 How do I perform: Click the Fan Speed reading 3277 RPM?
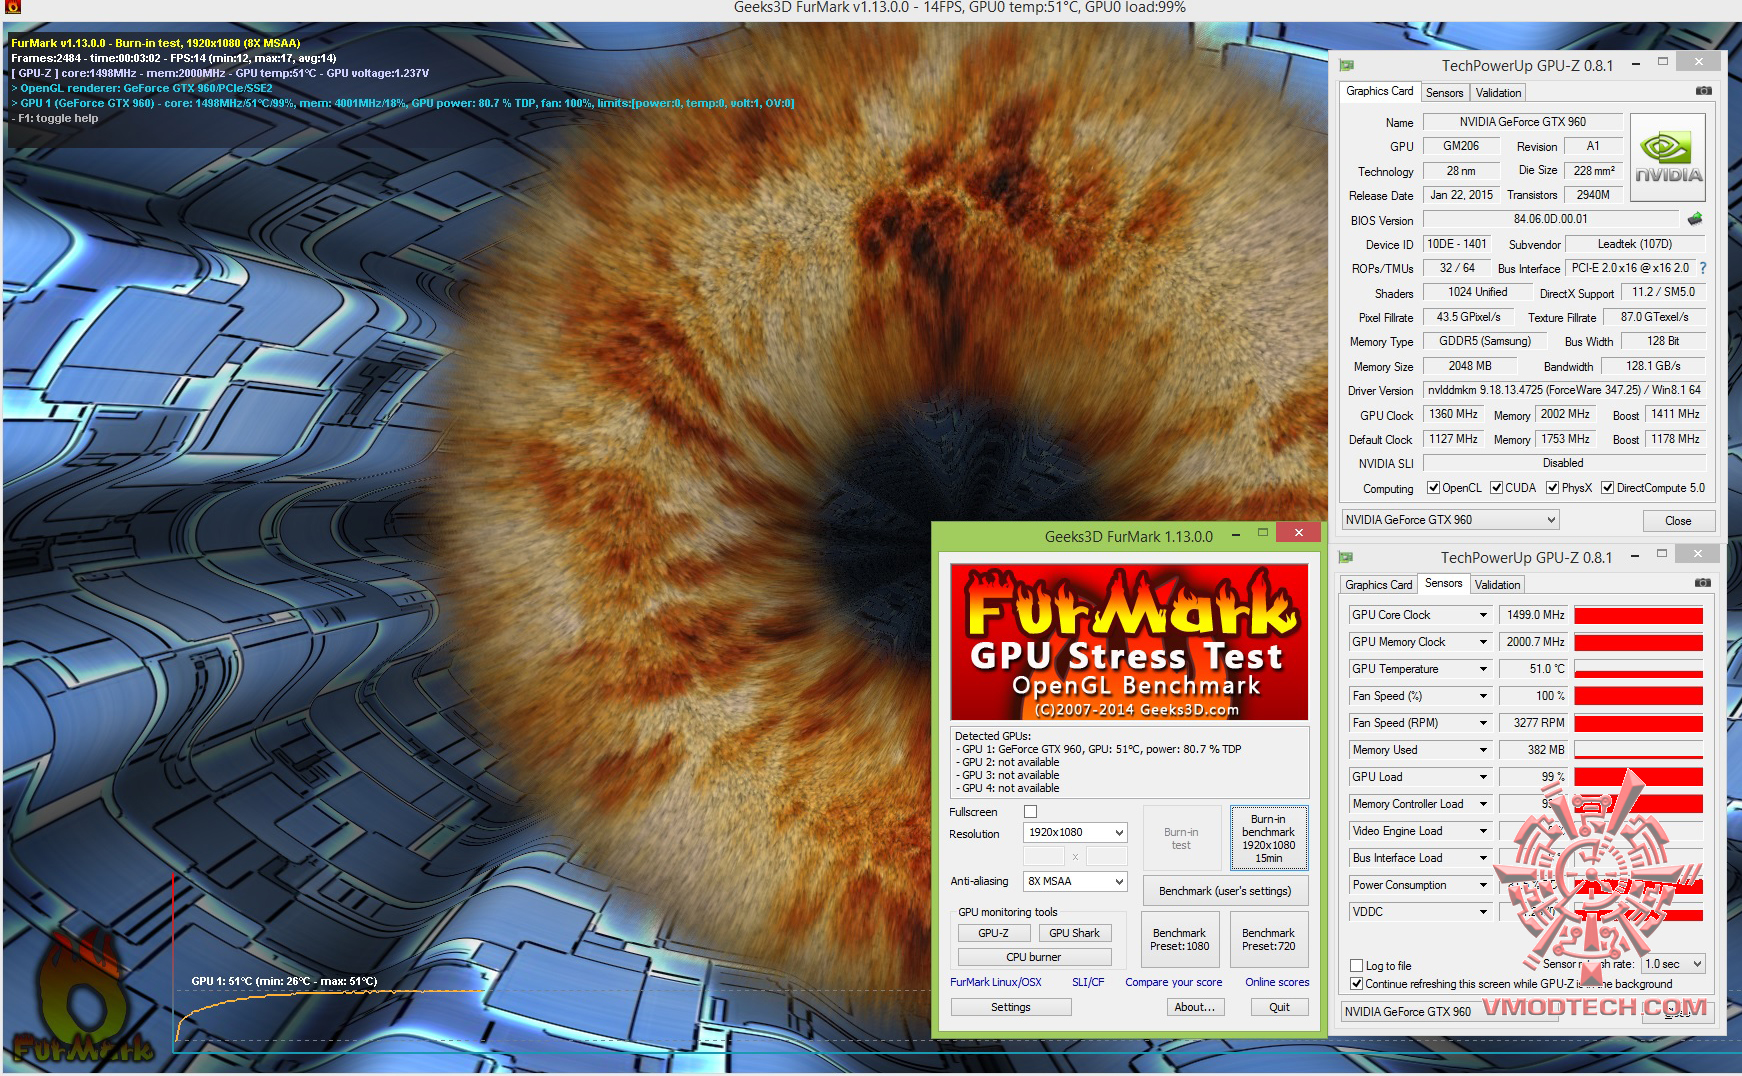click(1533, 723)
